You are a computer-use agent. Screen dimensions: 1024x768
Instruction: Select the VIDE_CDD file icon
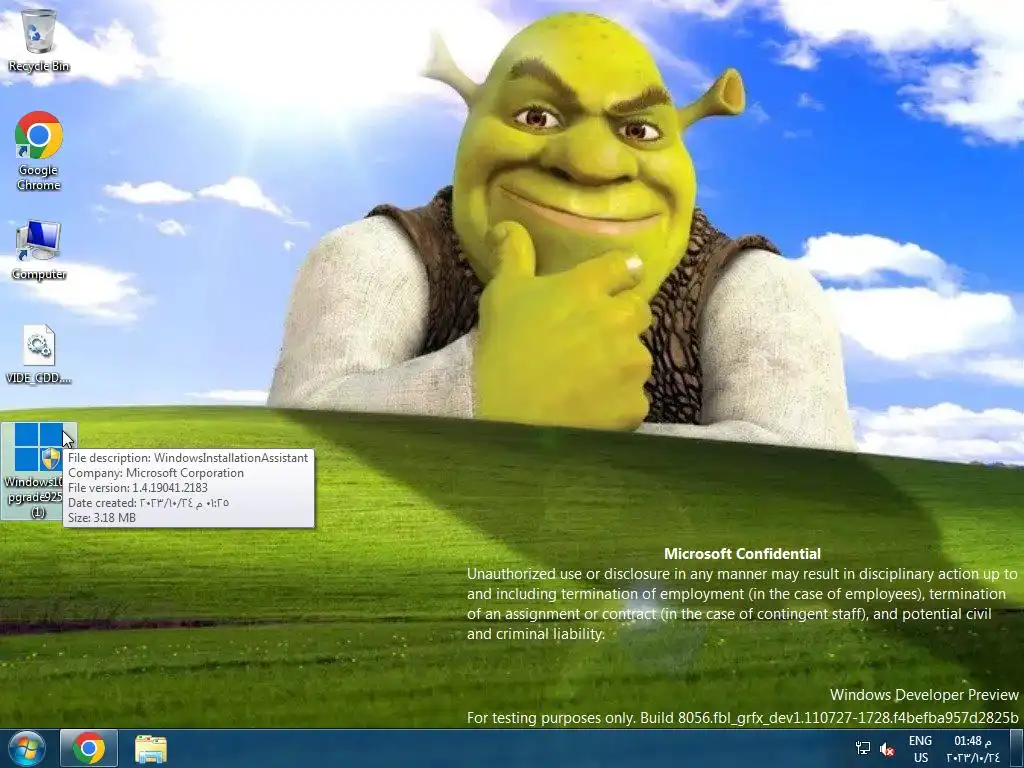tap(39, 353)
